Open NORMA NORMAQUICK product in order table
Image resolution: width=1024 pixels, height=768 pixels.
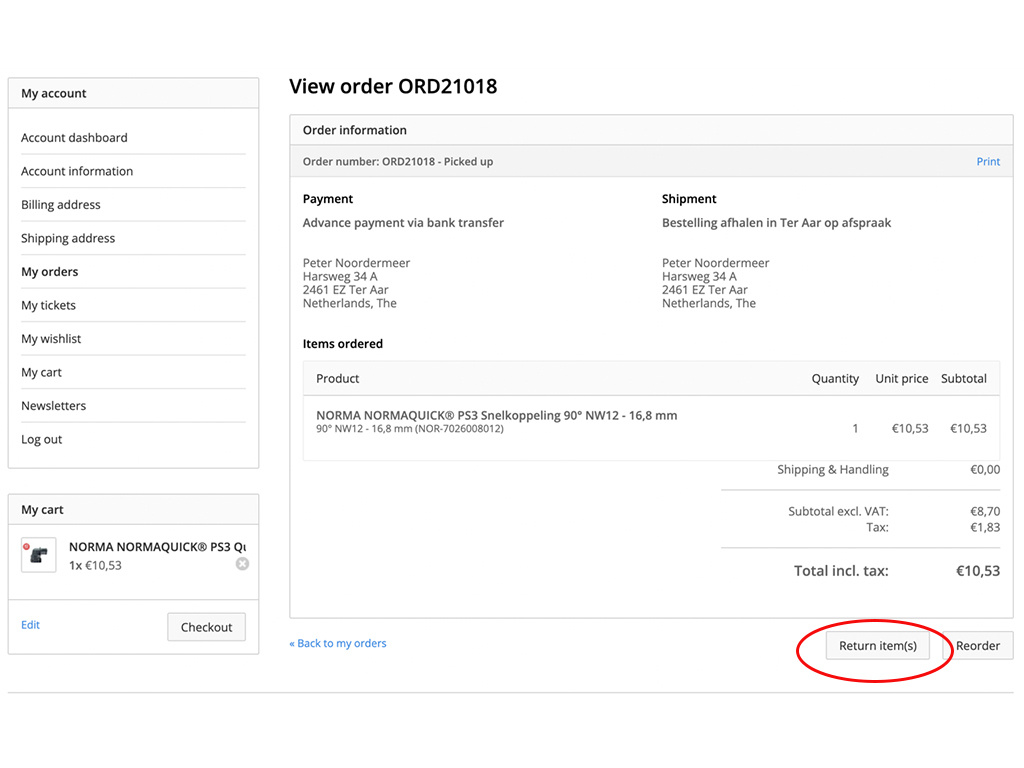click(x=496, y=415)
